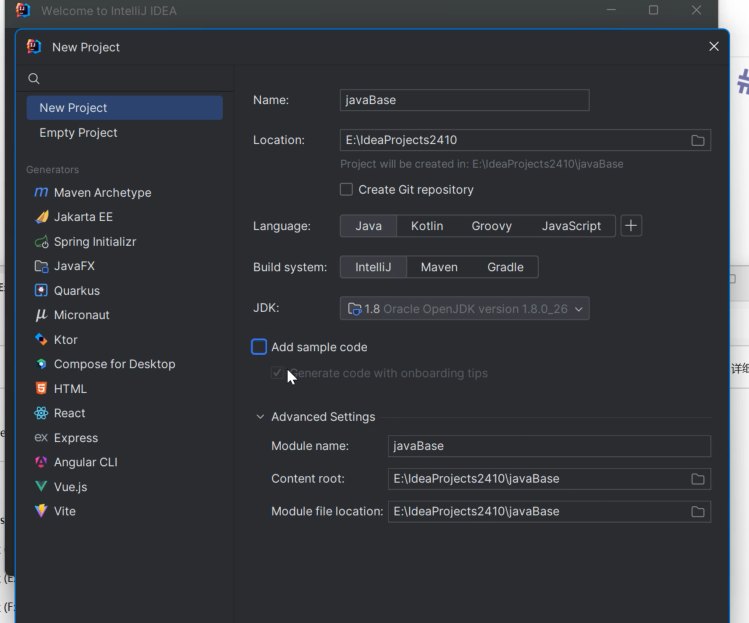Viewport: 749px width, 623px height.
Task: Click the Quarkus generator icon
Action: tap(41, 290)
